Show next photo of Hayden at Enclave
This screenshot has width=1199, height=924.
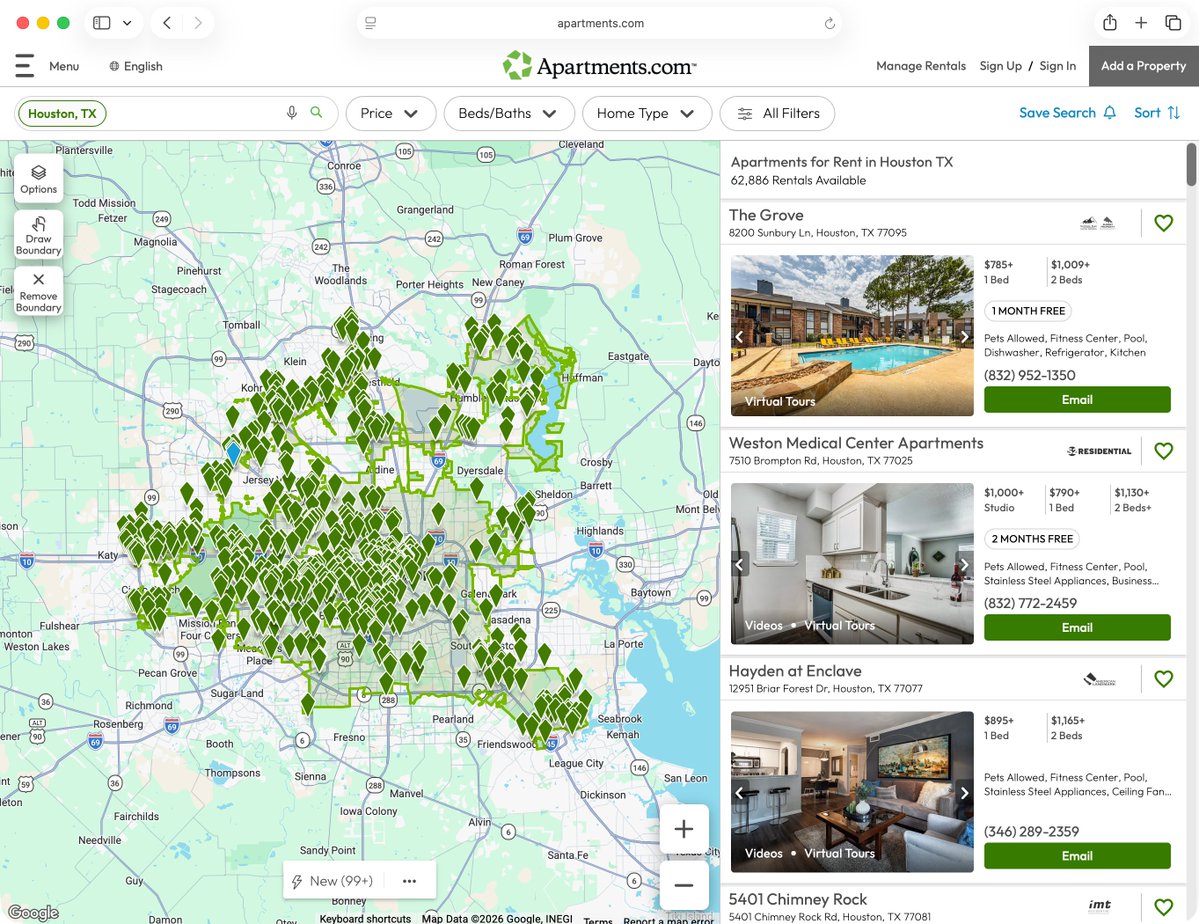point(964,792)
